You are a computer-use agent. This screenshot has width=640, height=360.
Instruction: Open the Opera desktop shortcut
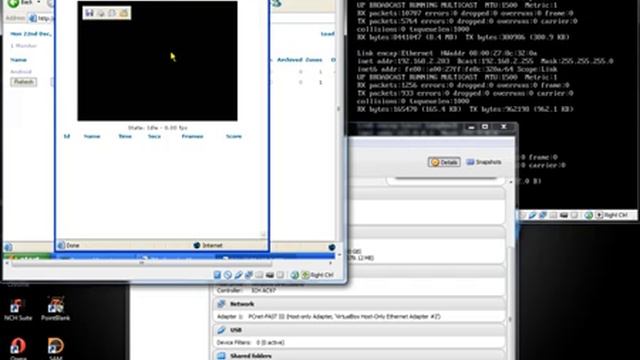[18, 349]
